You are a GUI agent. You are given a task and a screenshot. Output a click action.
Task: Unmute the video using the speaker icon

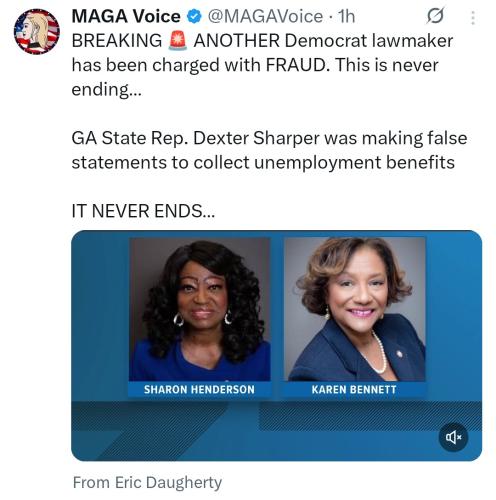pyautogui.click(x=453, y=437)
